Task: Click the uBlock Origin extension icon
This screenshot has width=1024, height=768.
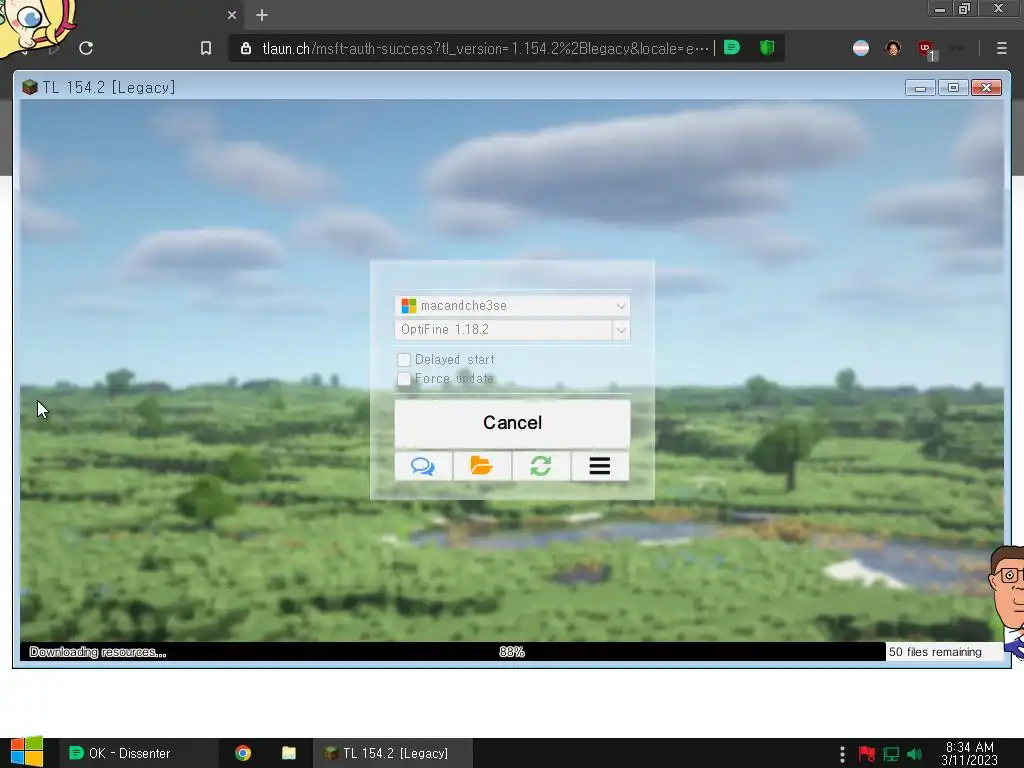Action: pyautogui.click(x=925, y=48)
